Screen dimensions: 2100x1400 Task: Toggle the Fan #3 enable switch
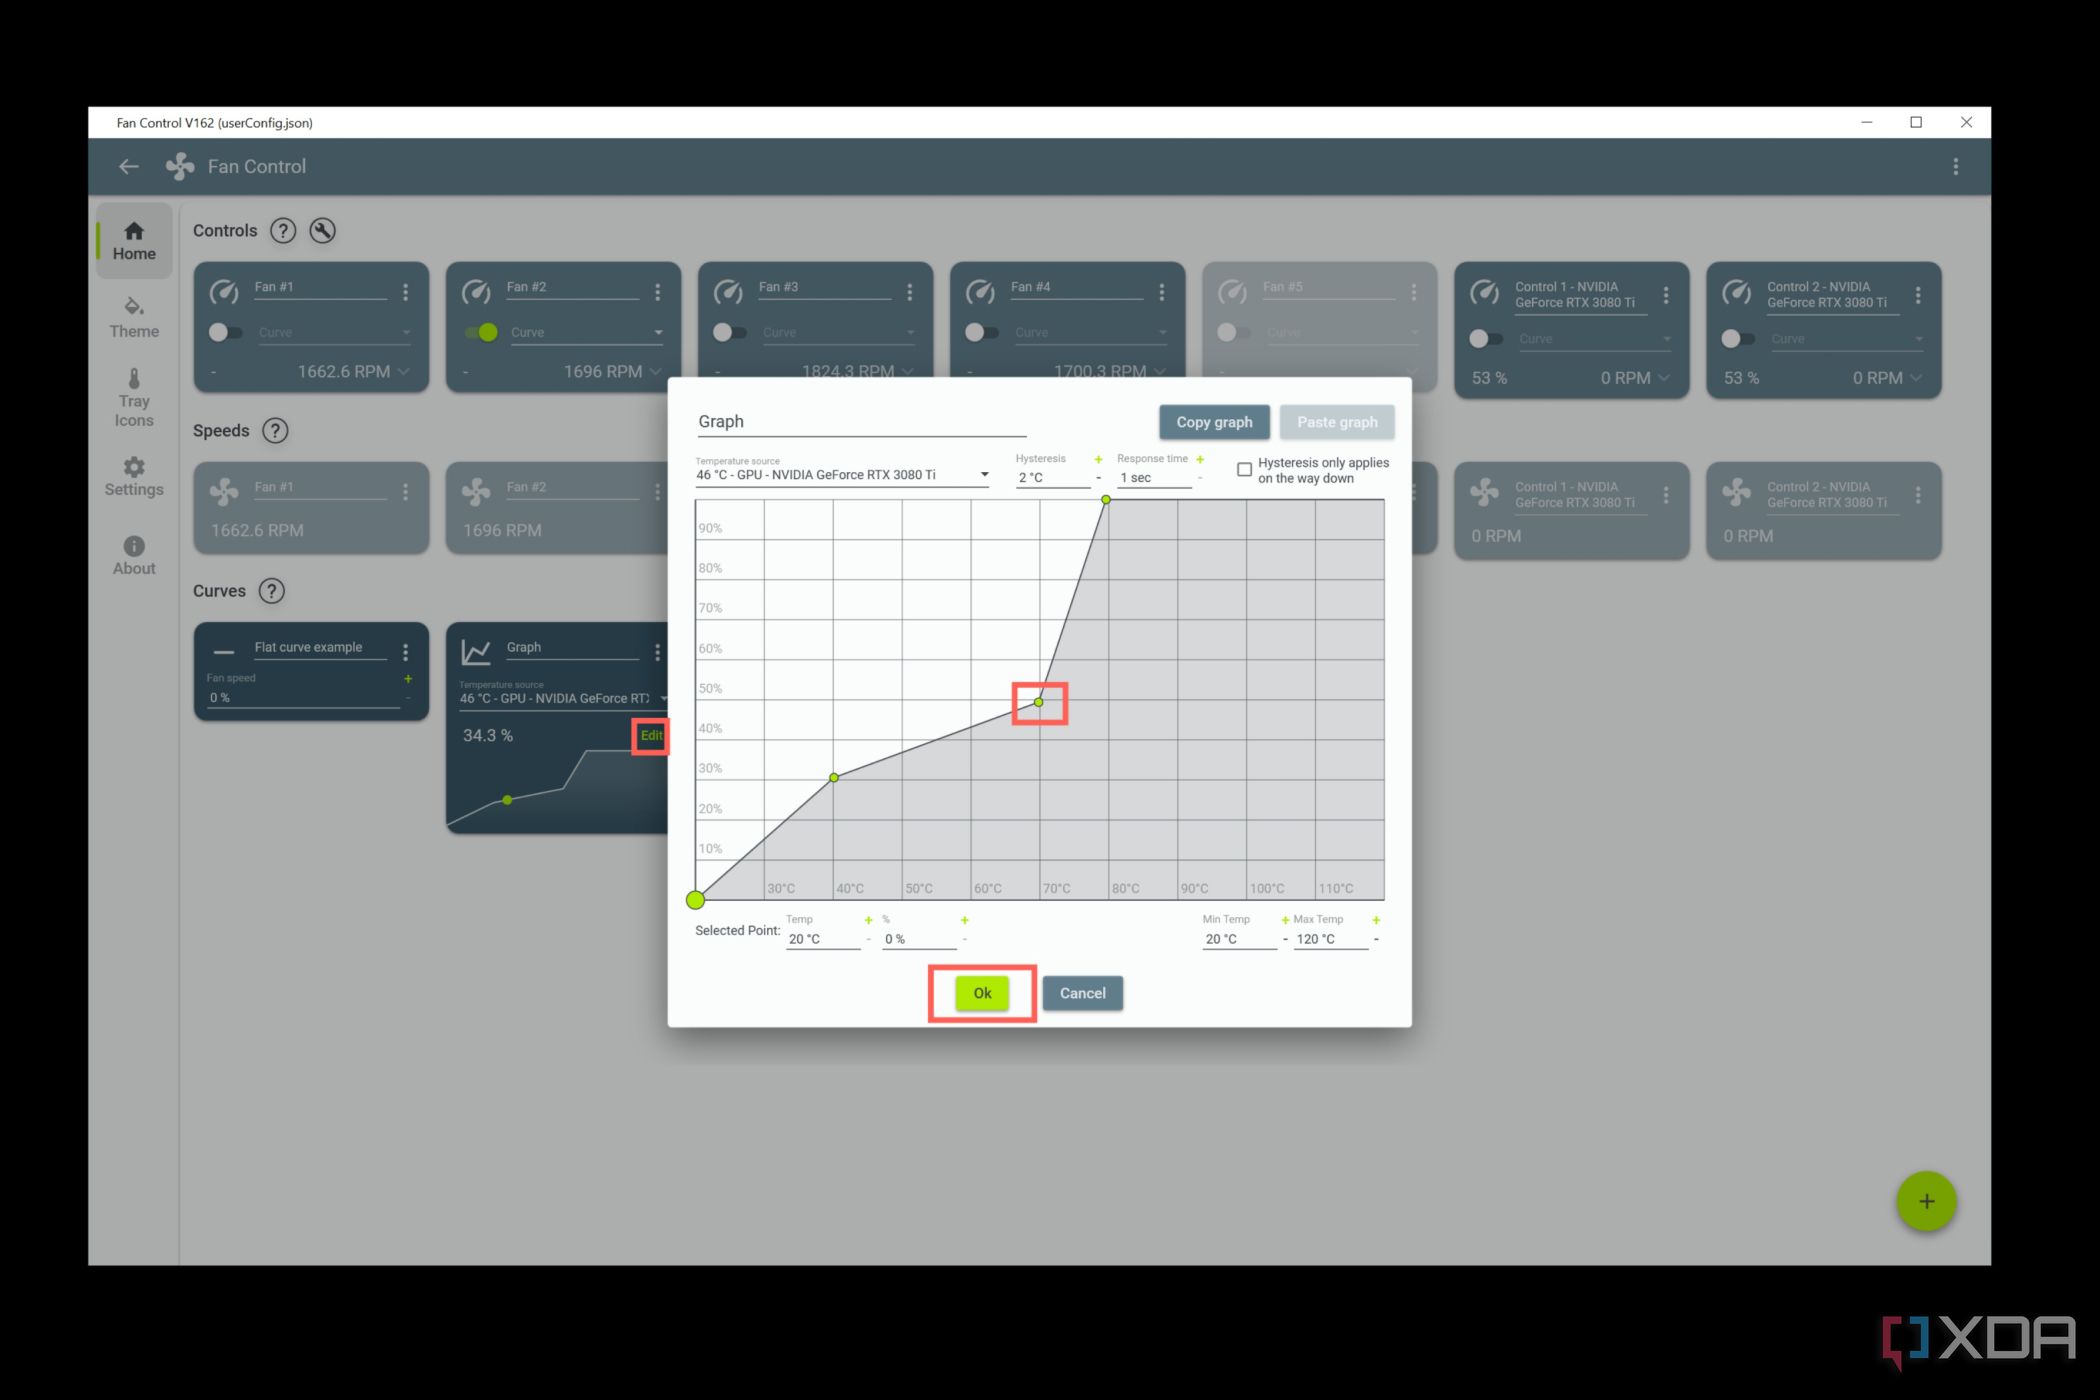coord(731,331)
